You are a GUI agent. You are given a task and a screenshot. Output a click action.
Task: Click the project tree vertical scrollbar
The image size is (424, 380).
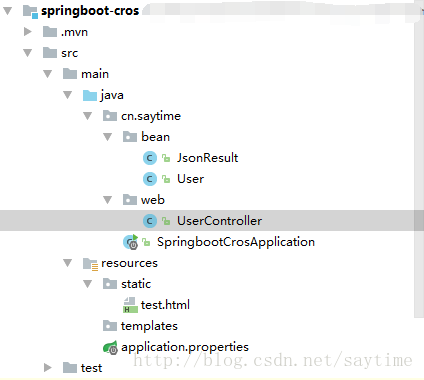click(x=419, y=160)
